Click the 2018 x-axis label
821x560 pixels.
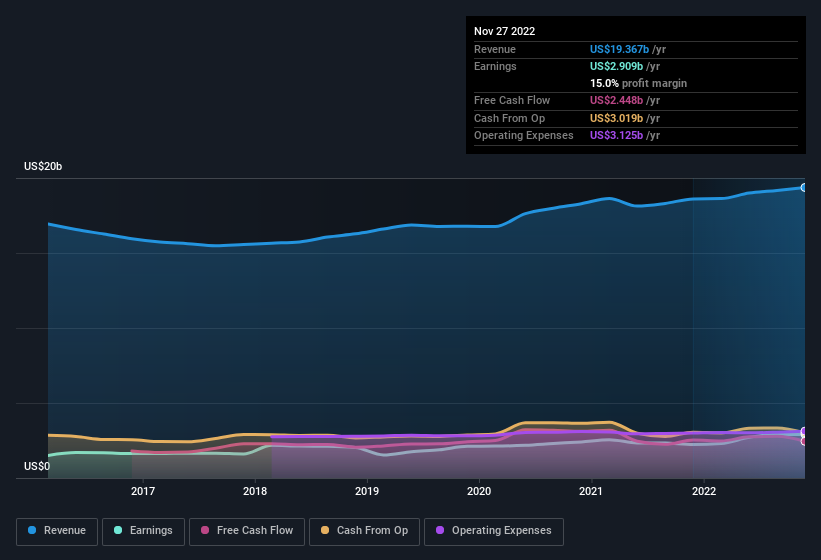point(255,491)
